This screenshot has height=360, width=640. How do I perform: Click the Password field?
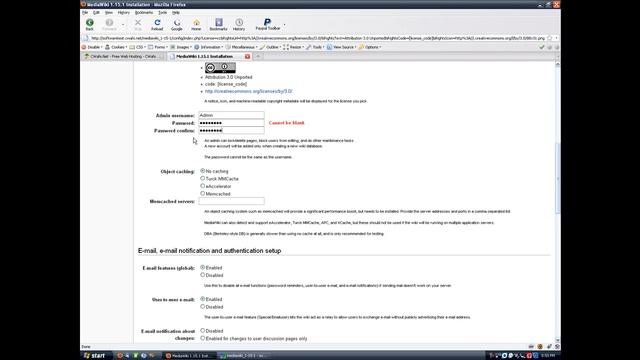(231, 123)
